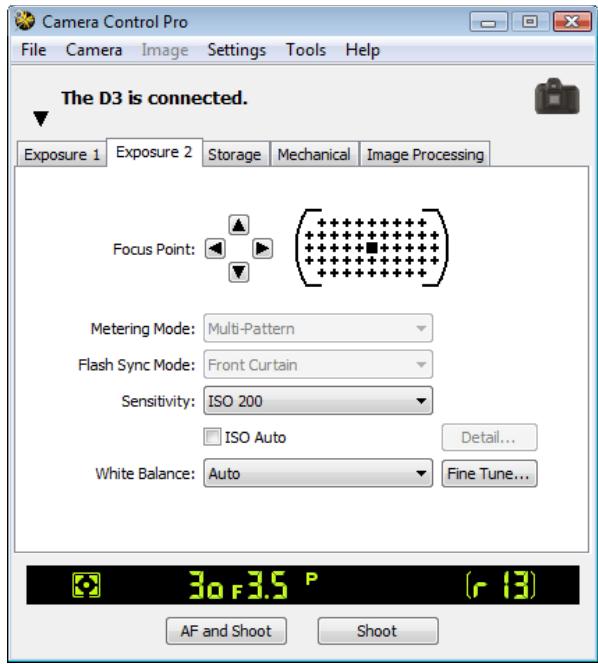
Task: Move focus point down with arrow button
Action: point(238,272)
